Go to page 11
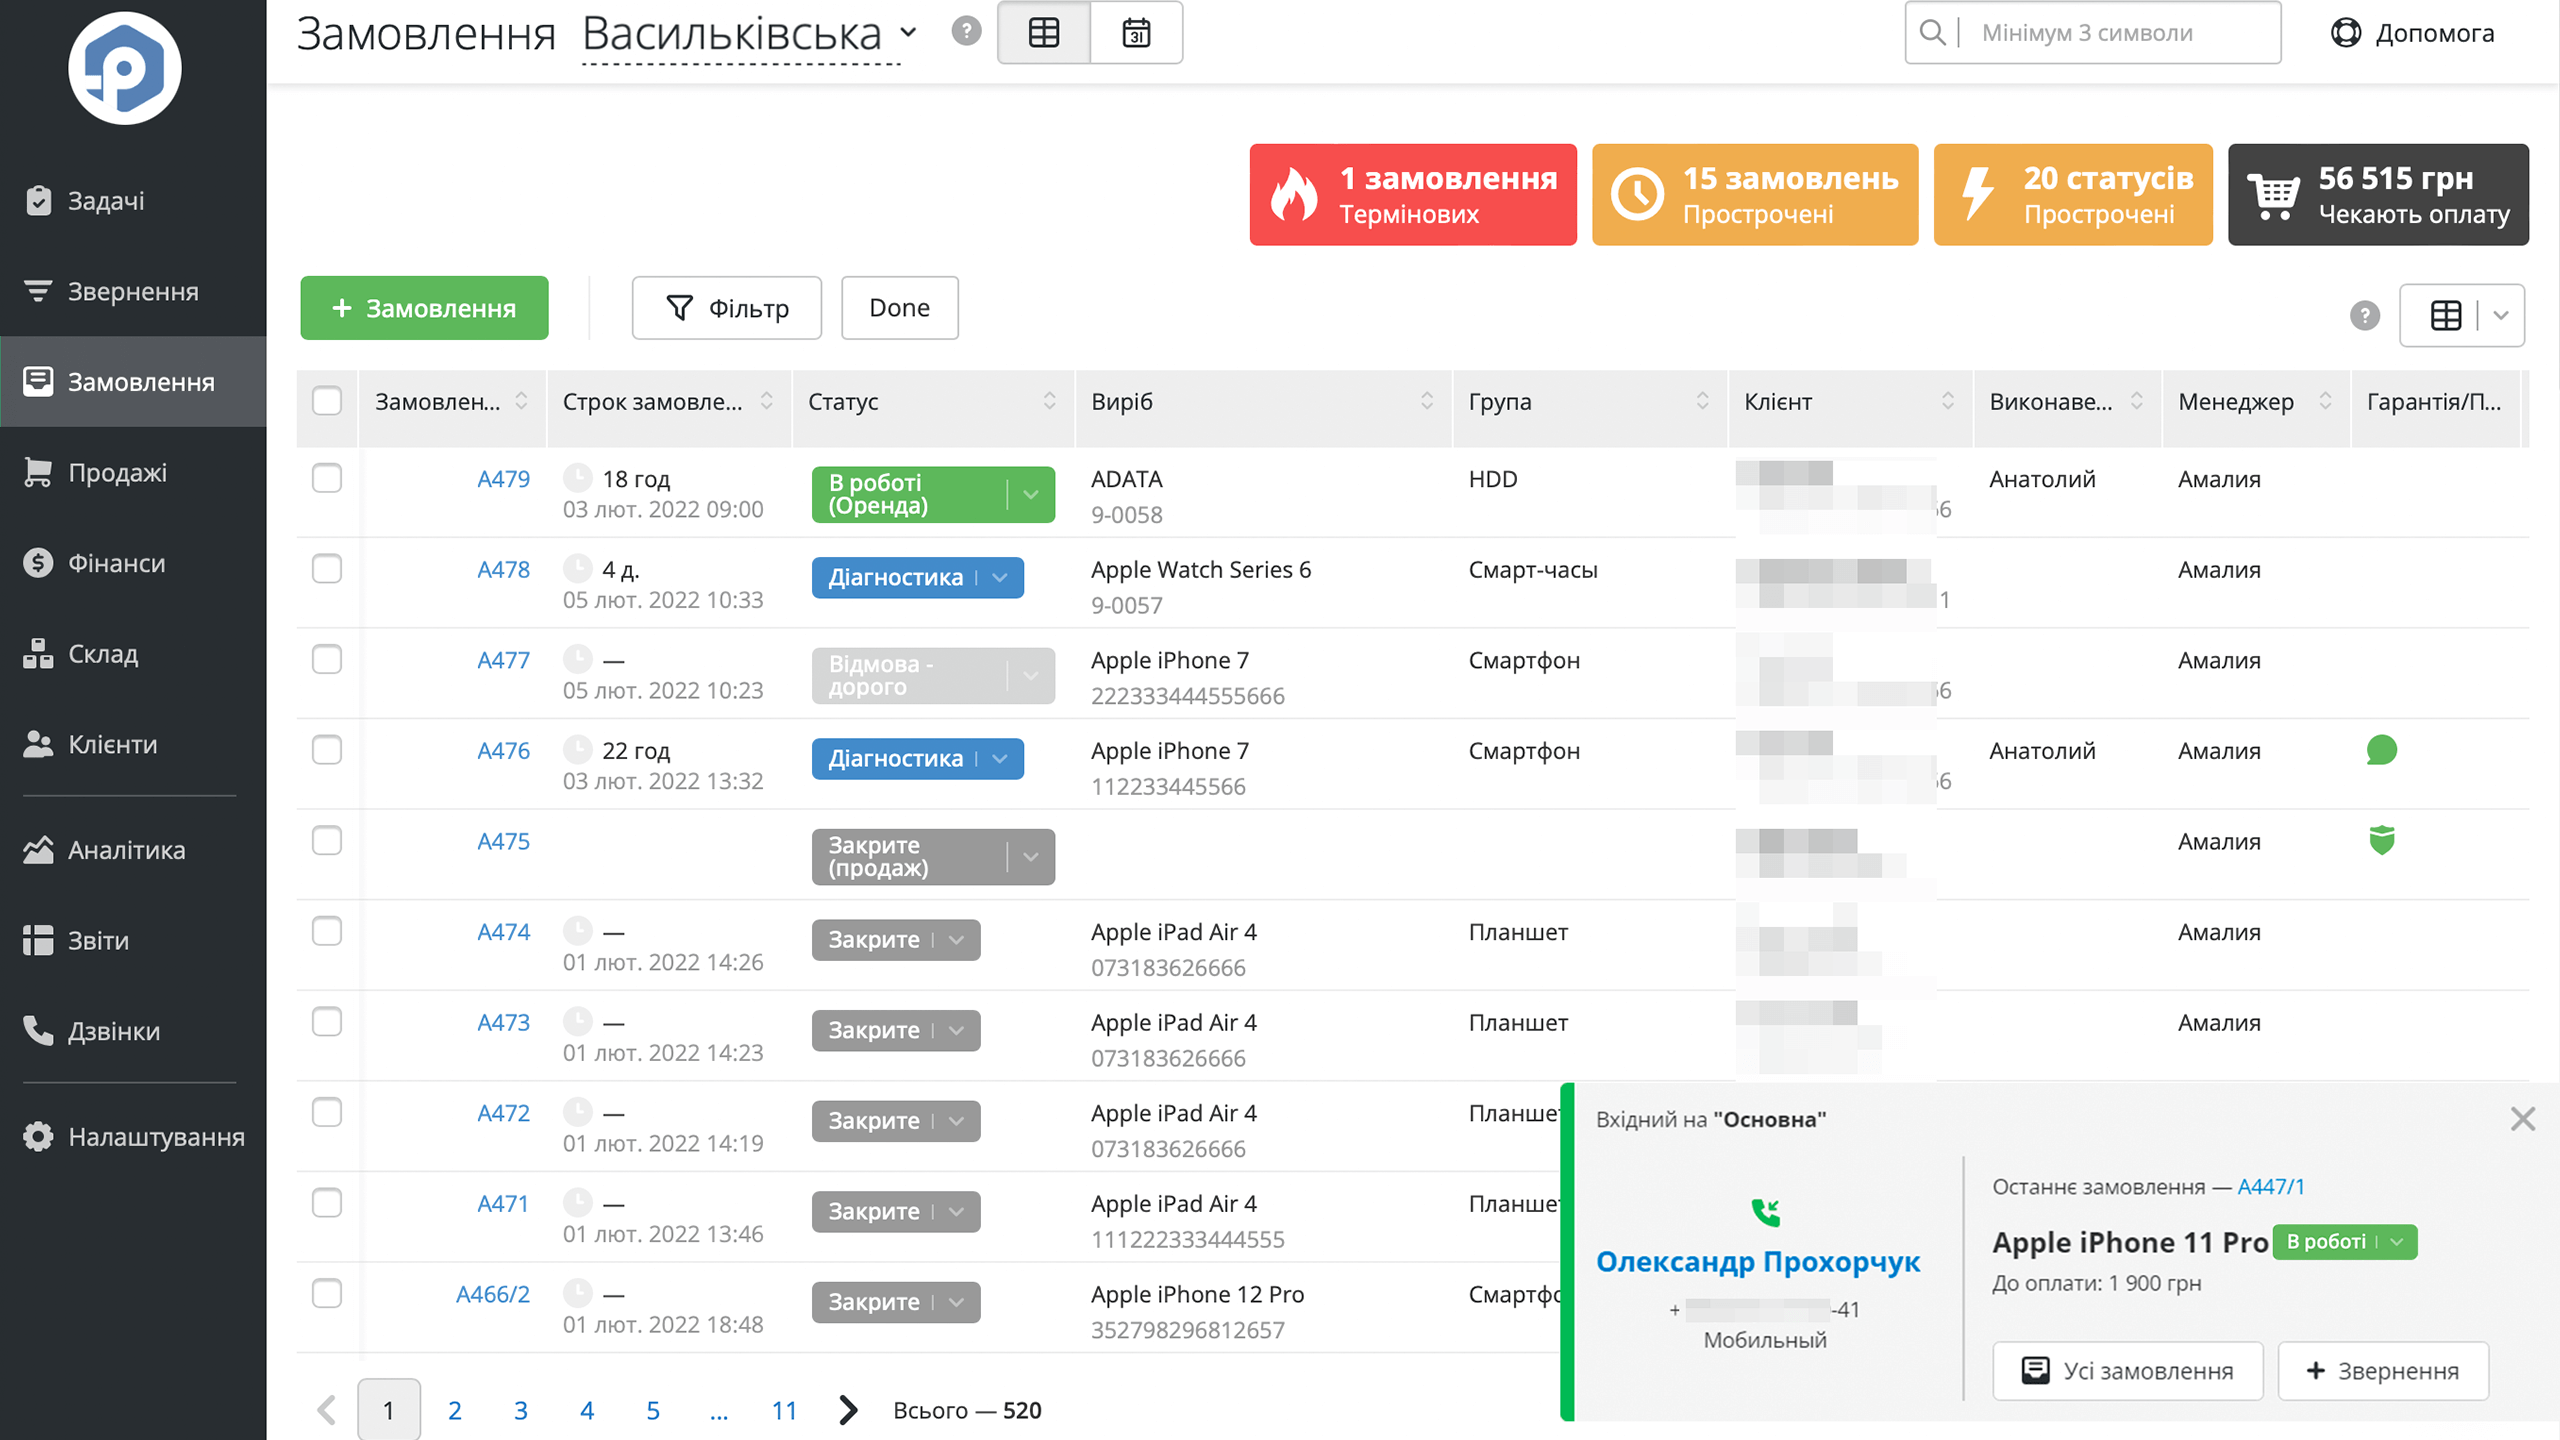 (784, 1410)
